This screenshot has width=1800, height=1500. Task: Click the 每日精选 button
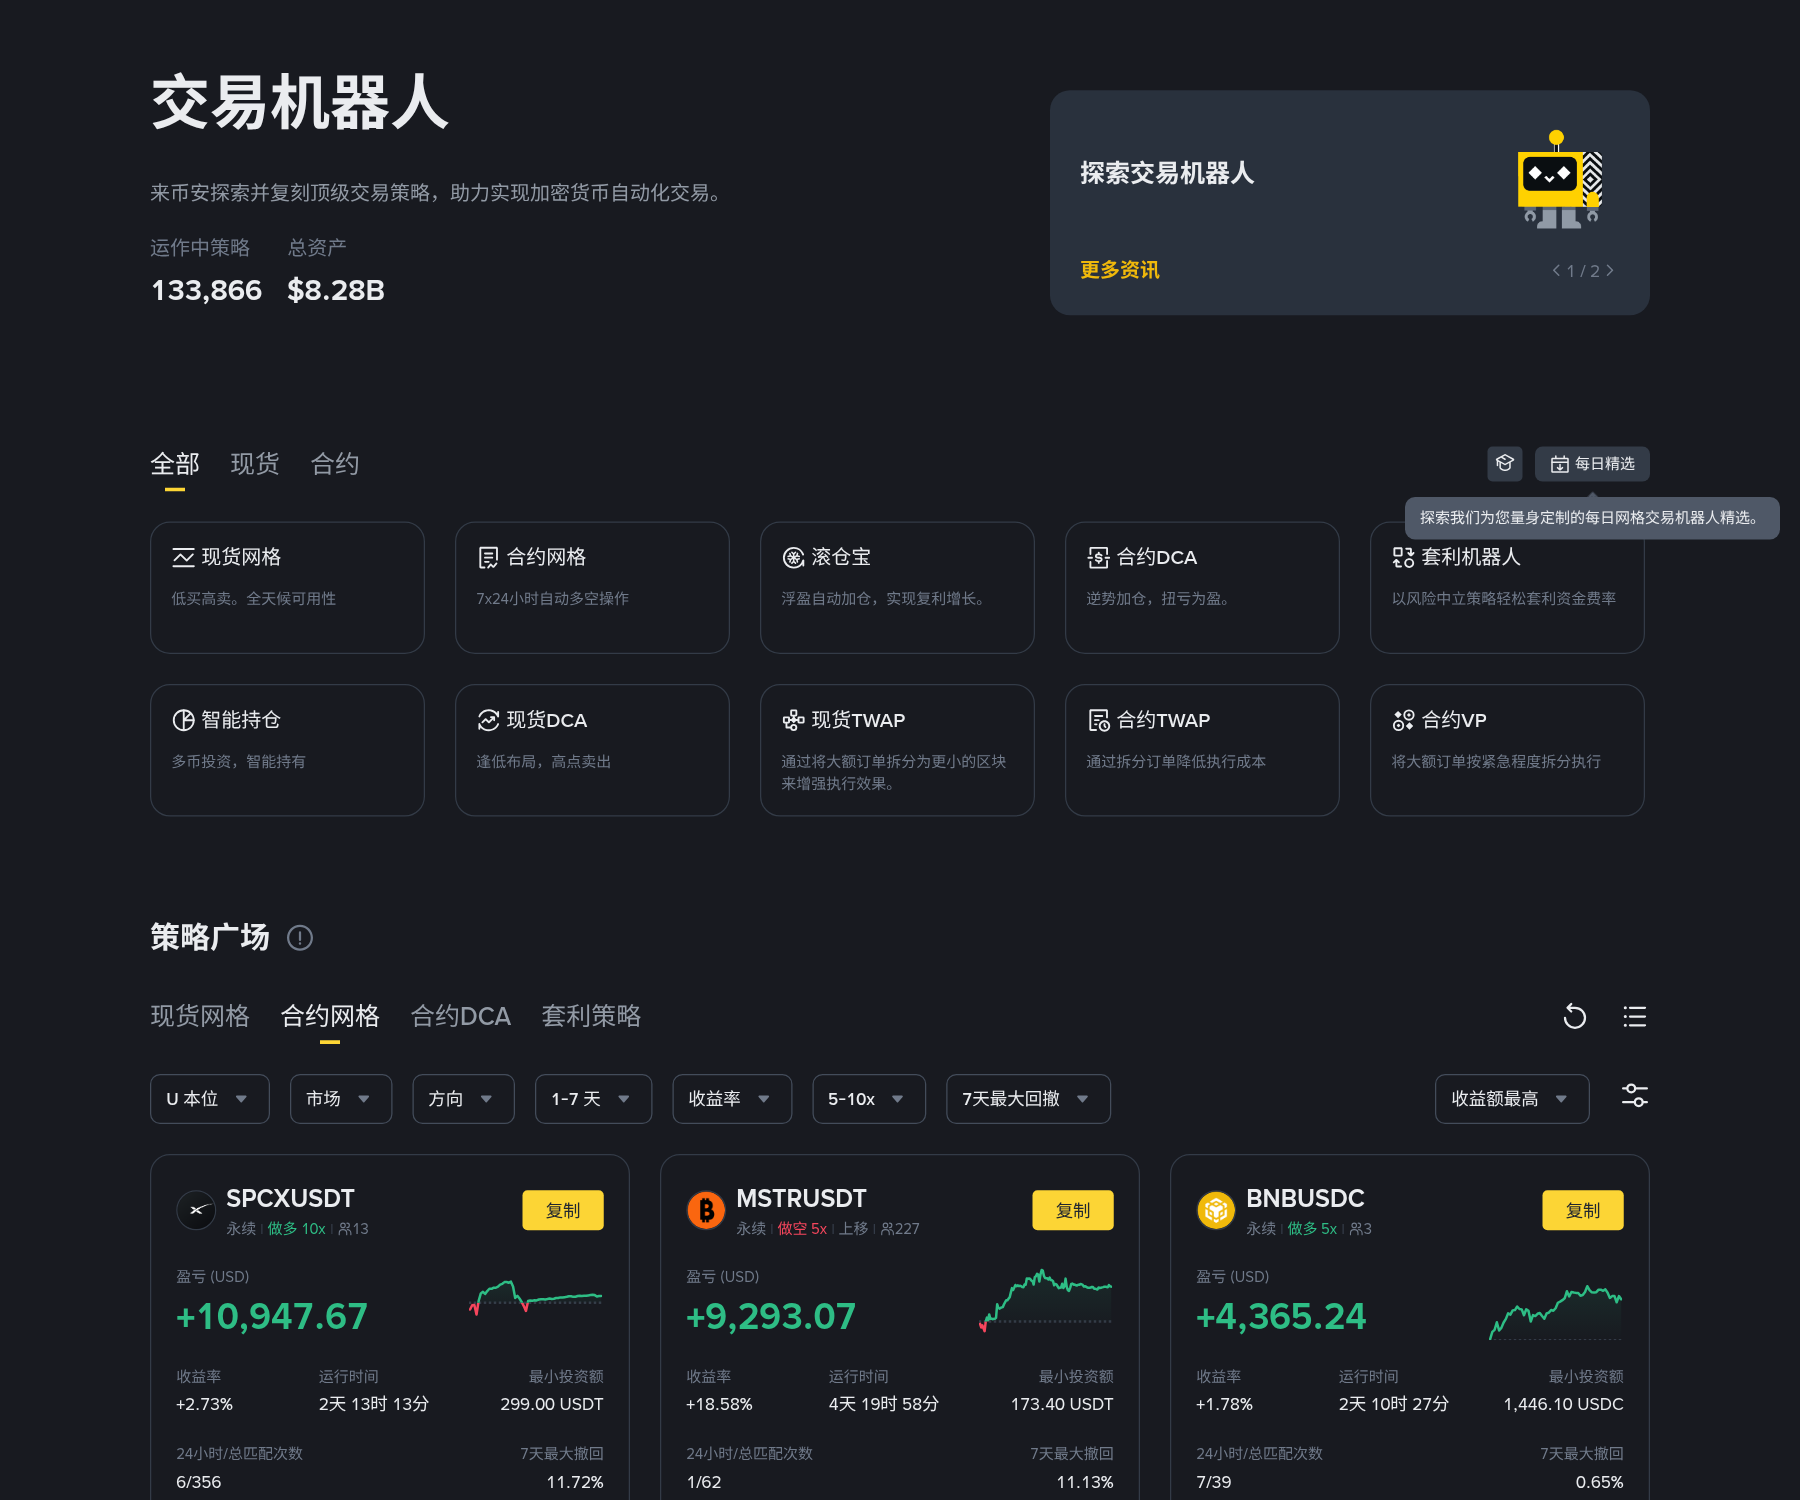coord(1592,464)
